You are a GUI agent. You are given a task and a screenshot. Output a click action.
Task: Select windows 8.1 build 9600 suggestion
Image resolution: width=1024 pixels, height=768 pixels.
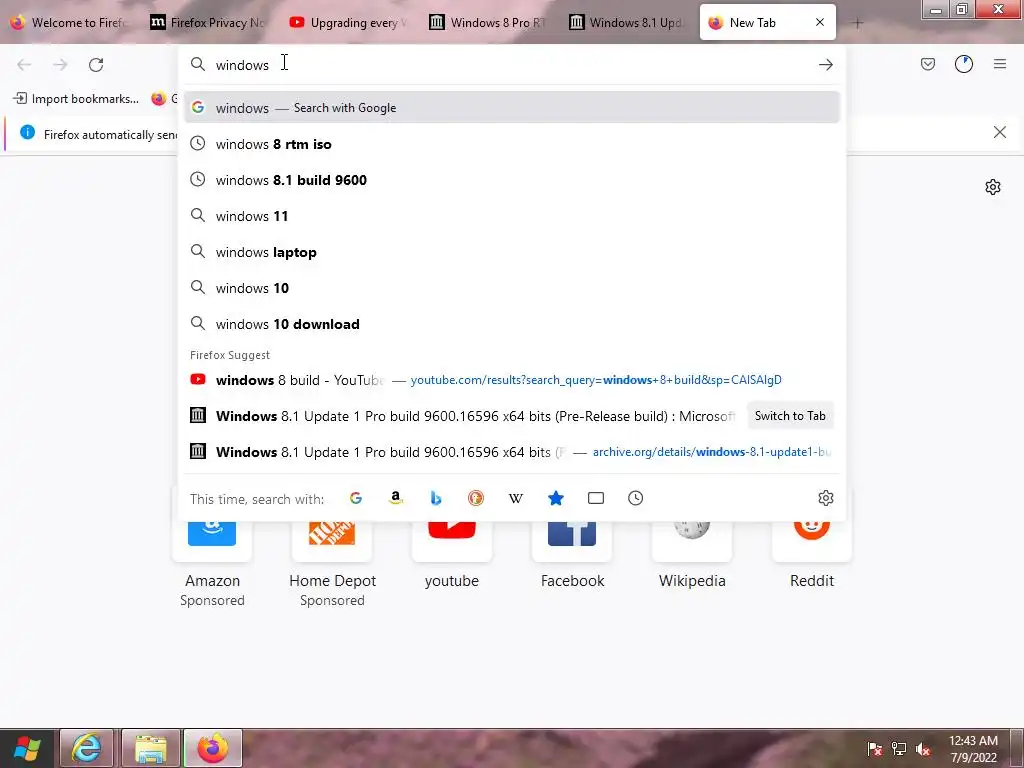click(512, 180)
